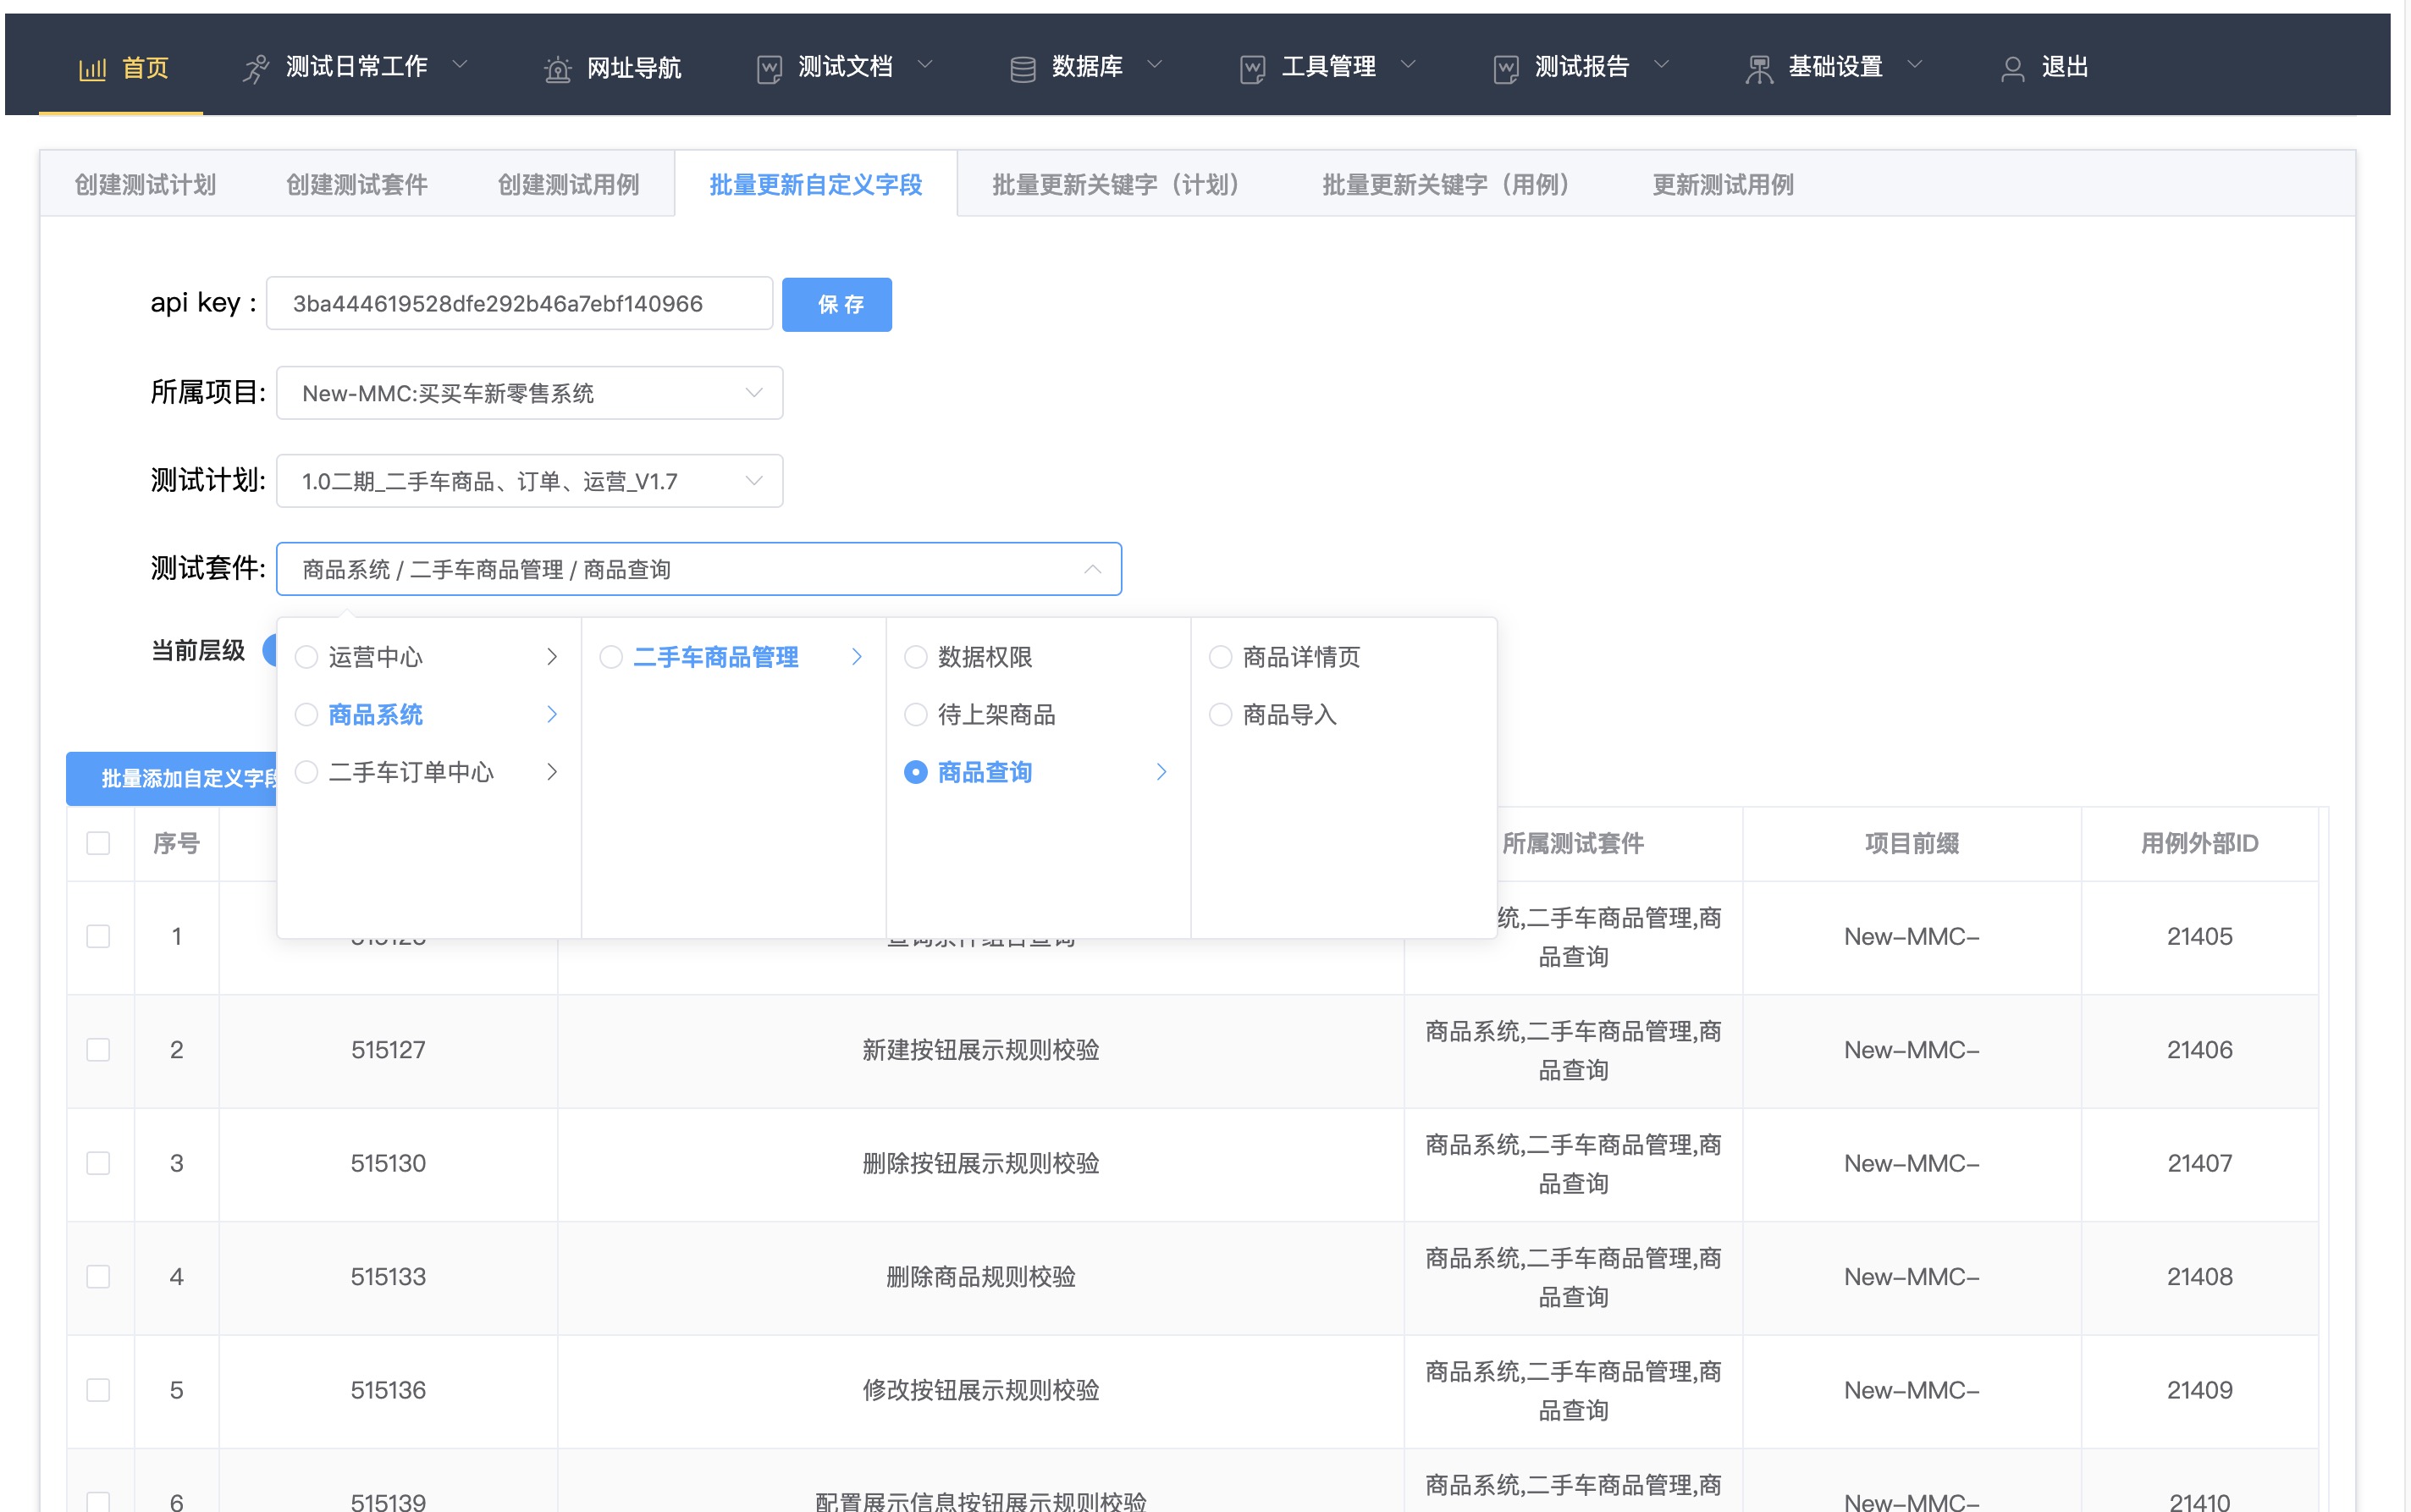Expand the 工具管理 menu arrow
The width and height of the screenshot is (2411, 1512).
click(1408, 65)
